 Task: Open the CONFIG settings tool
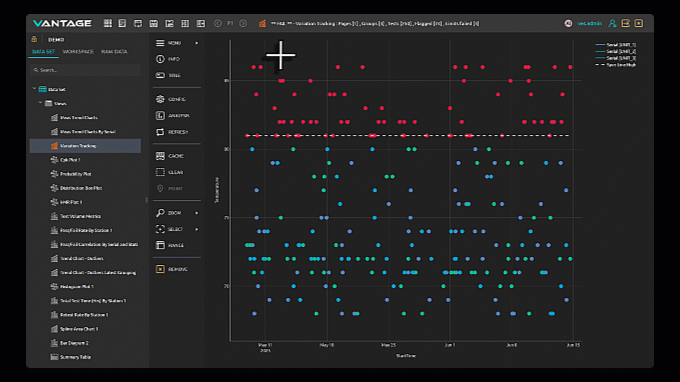click(171, 99)
